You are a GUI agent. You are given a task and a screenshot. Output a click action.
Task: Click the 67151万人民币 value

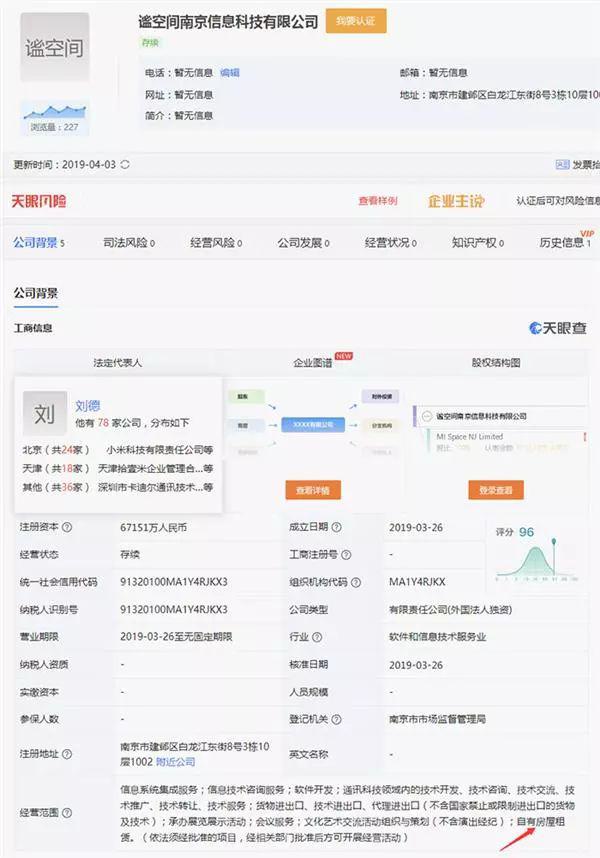(x=154, y=527)
